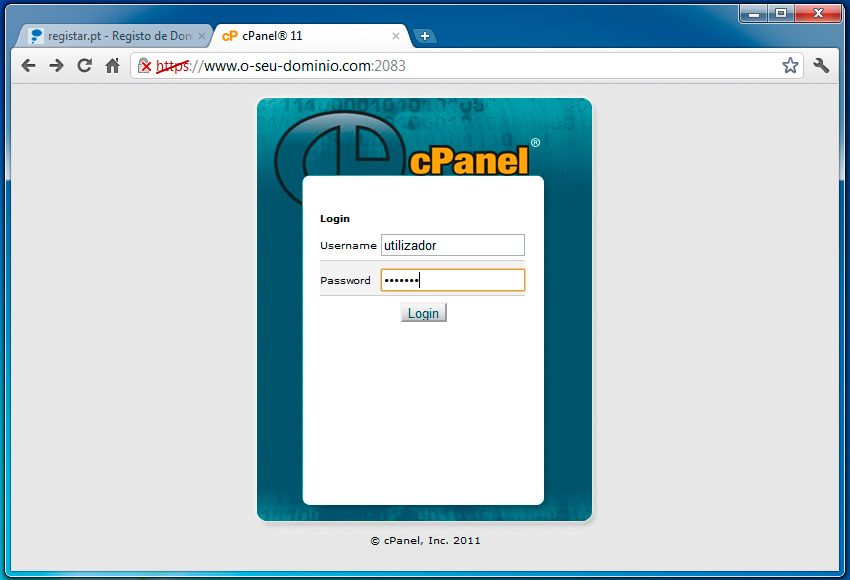
Task: Click the Username field containing utilizador
Action: tap(453, 245)
